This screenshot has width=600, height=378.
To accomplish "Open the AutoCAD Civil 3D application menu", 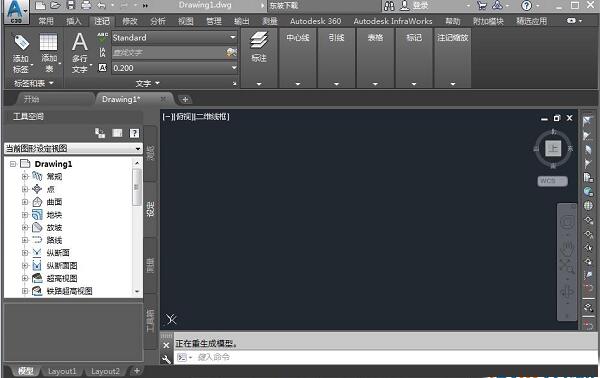I will pos(15,12).
